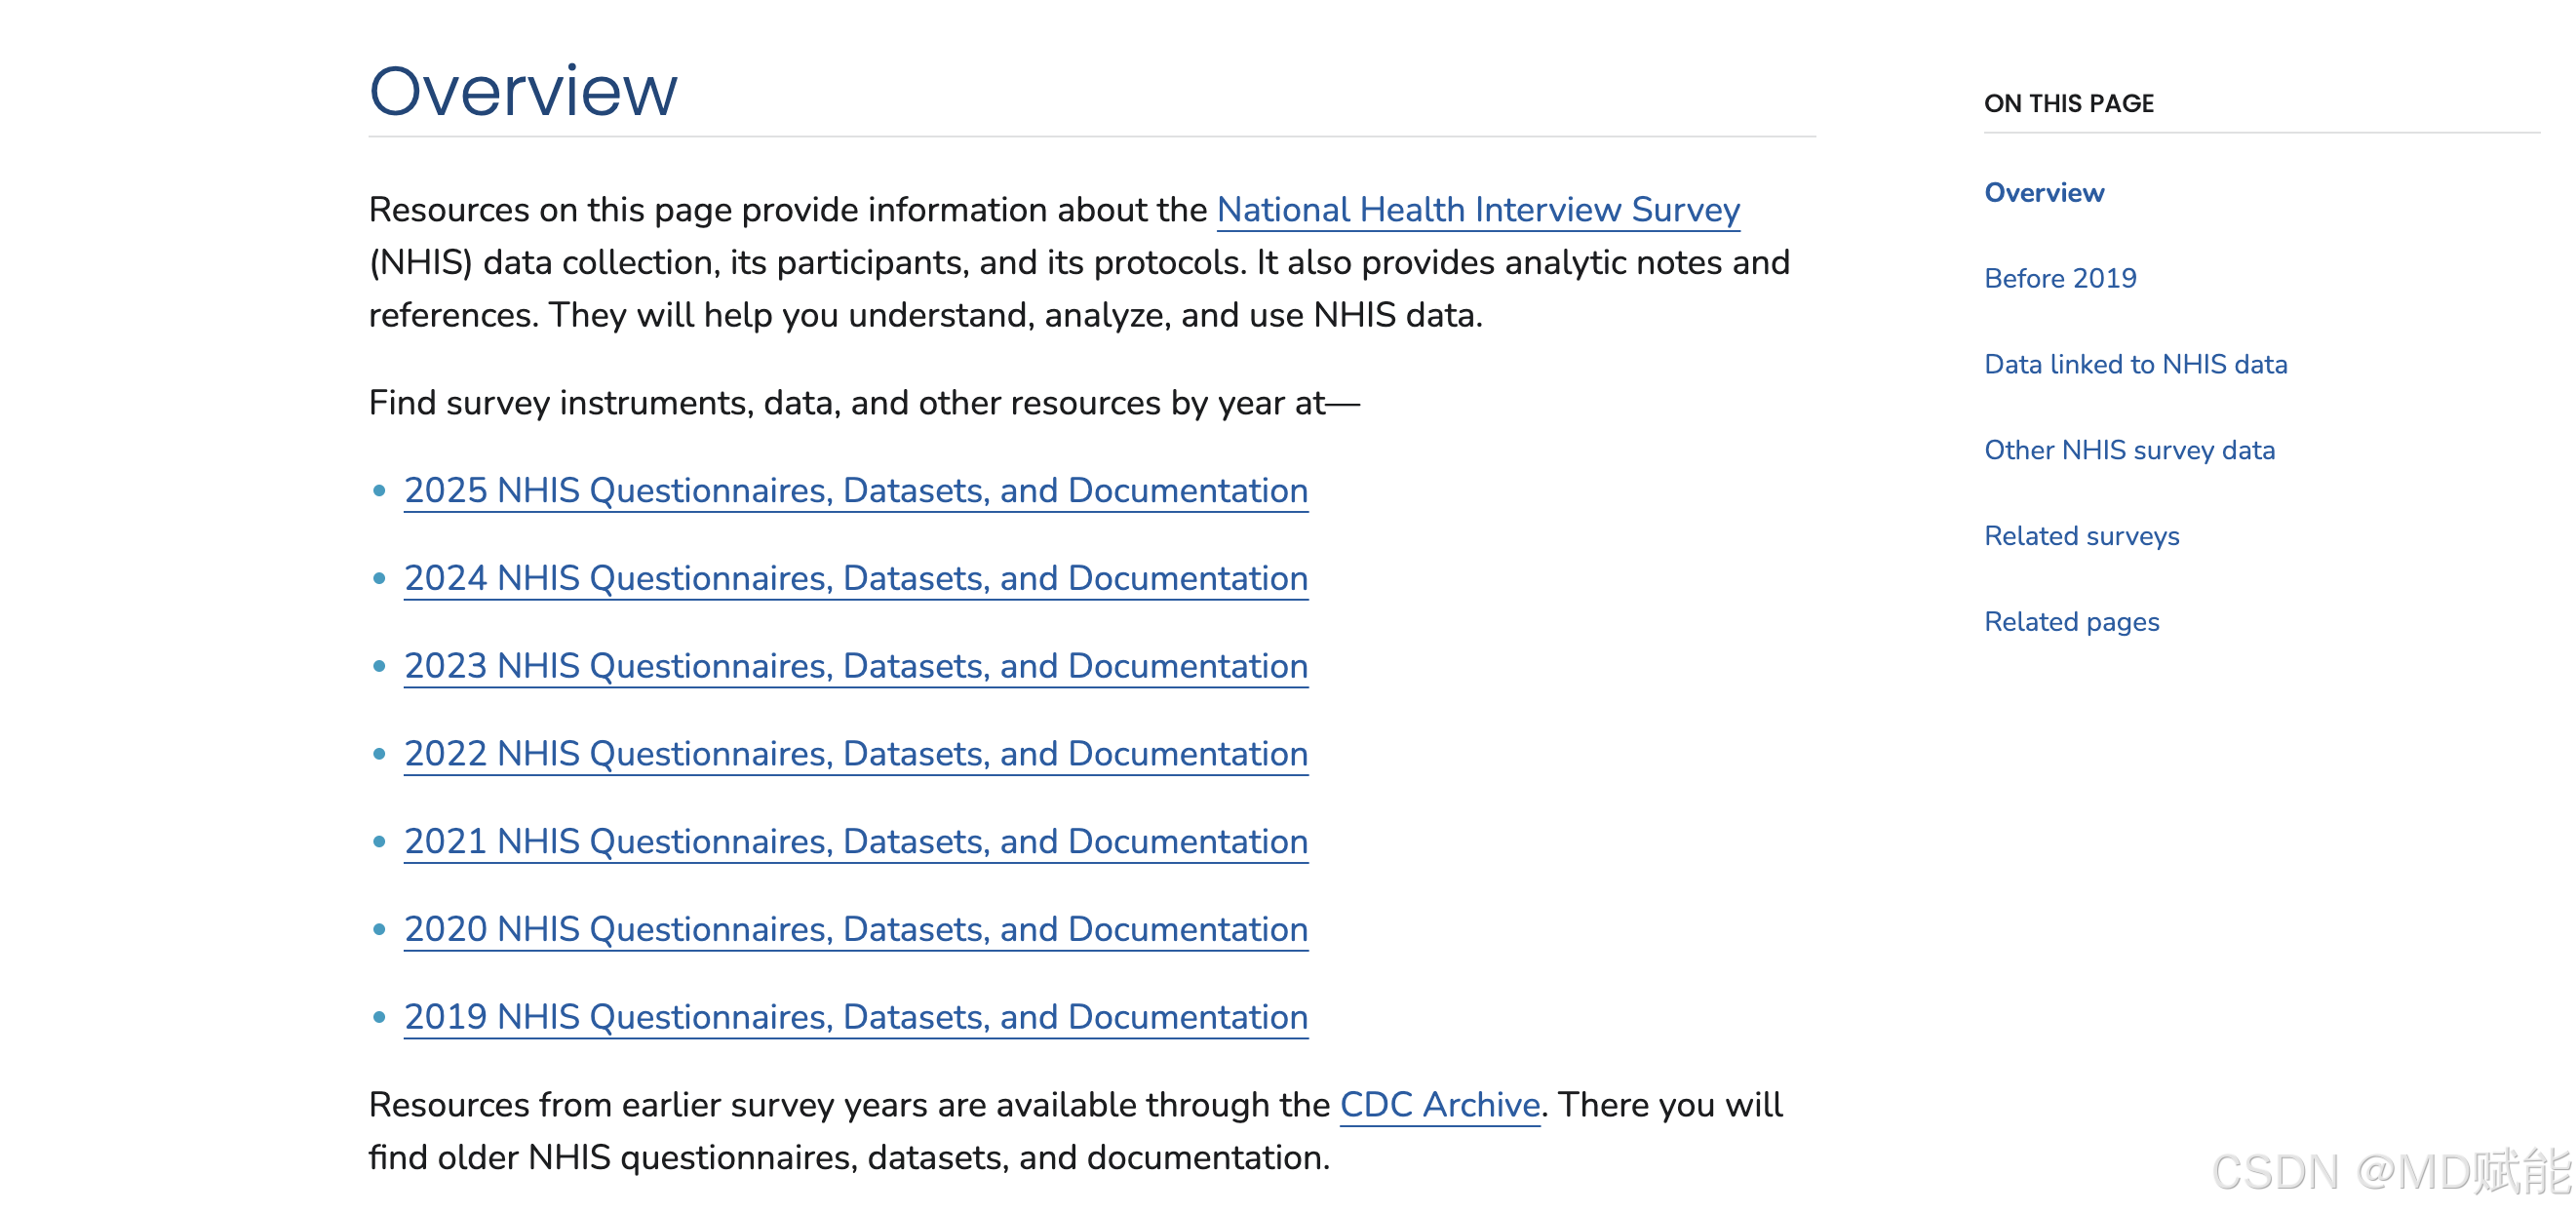
Task: Click the CSDN watermark text
Action: click(2390, 1171)
